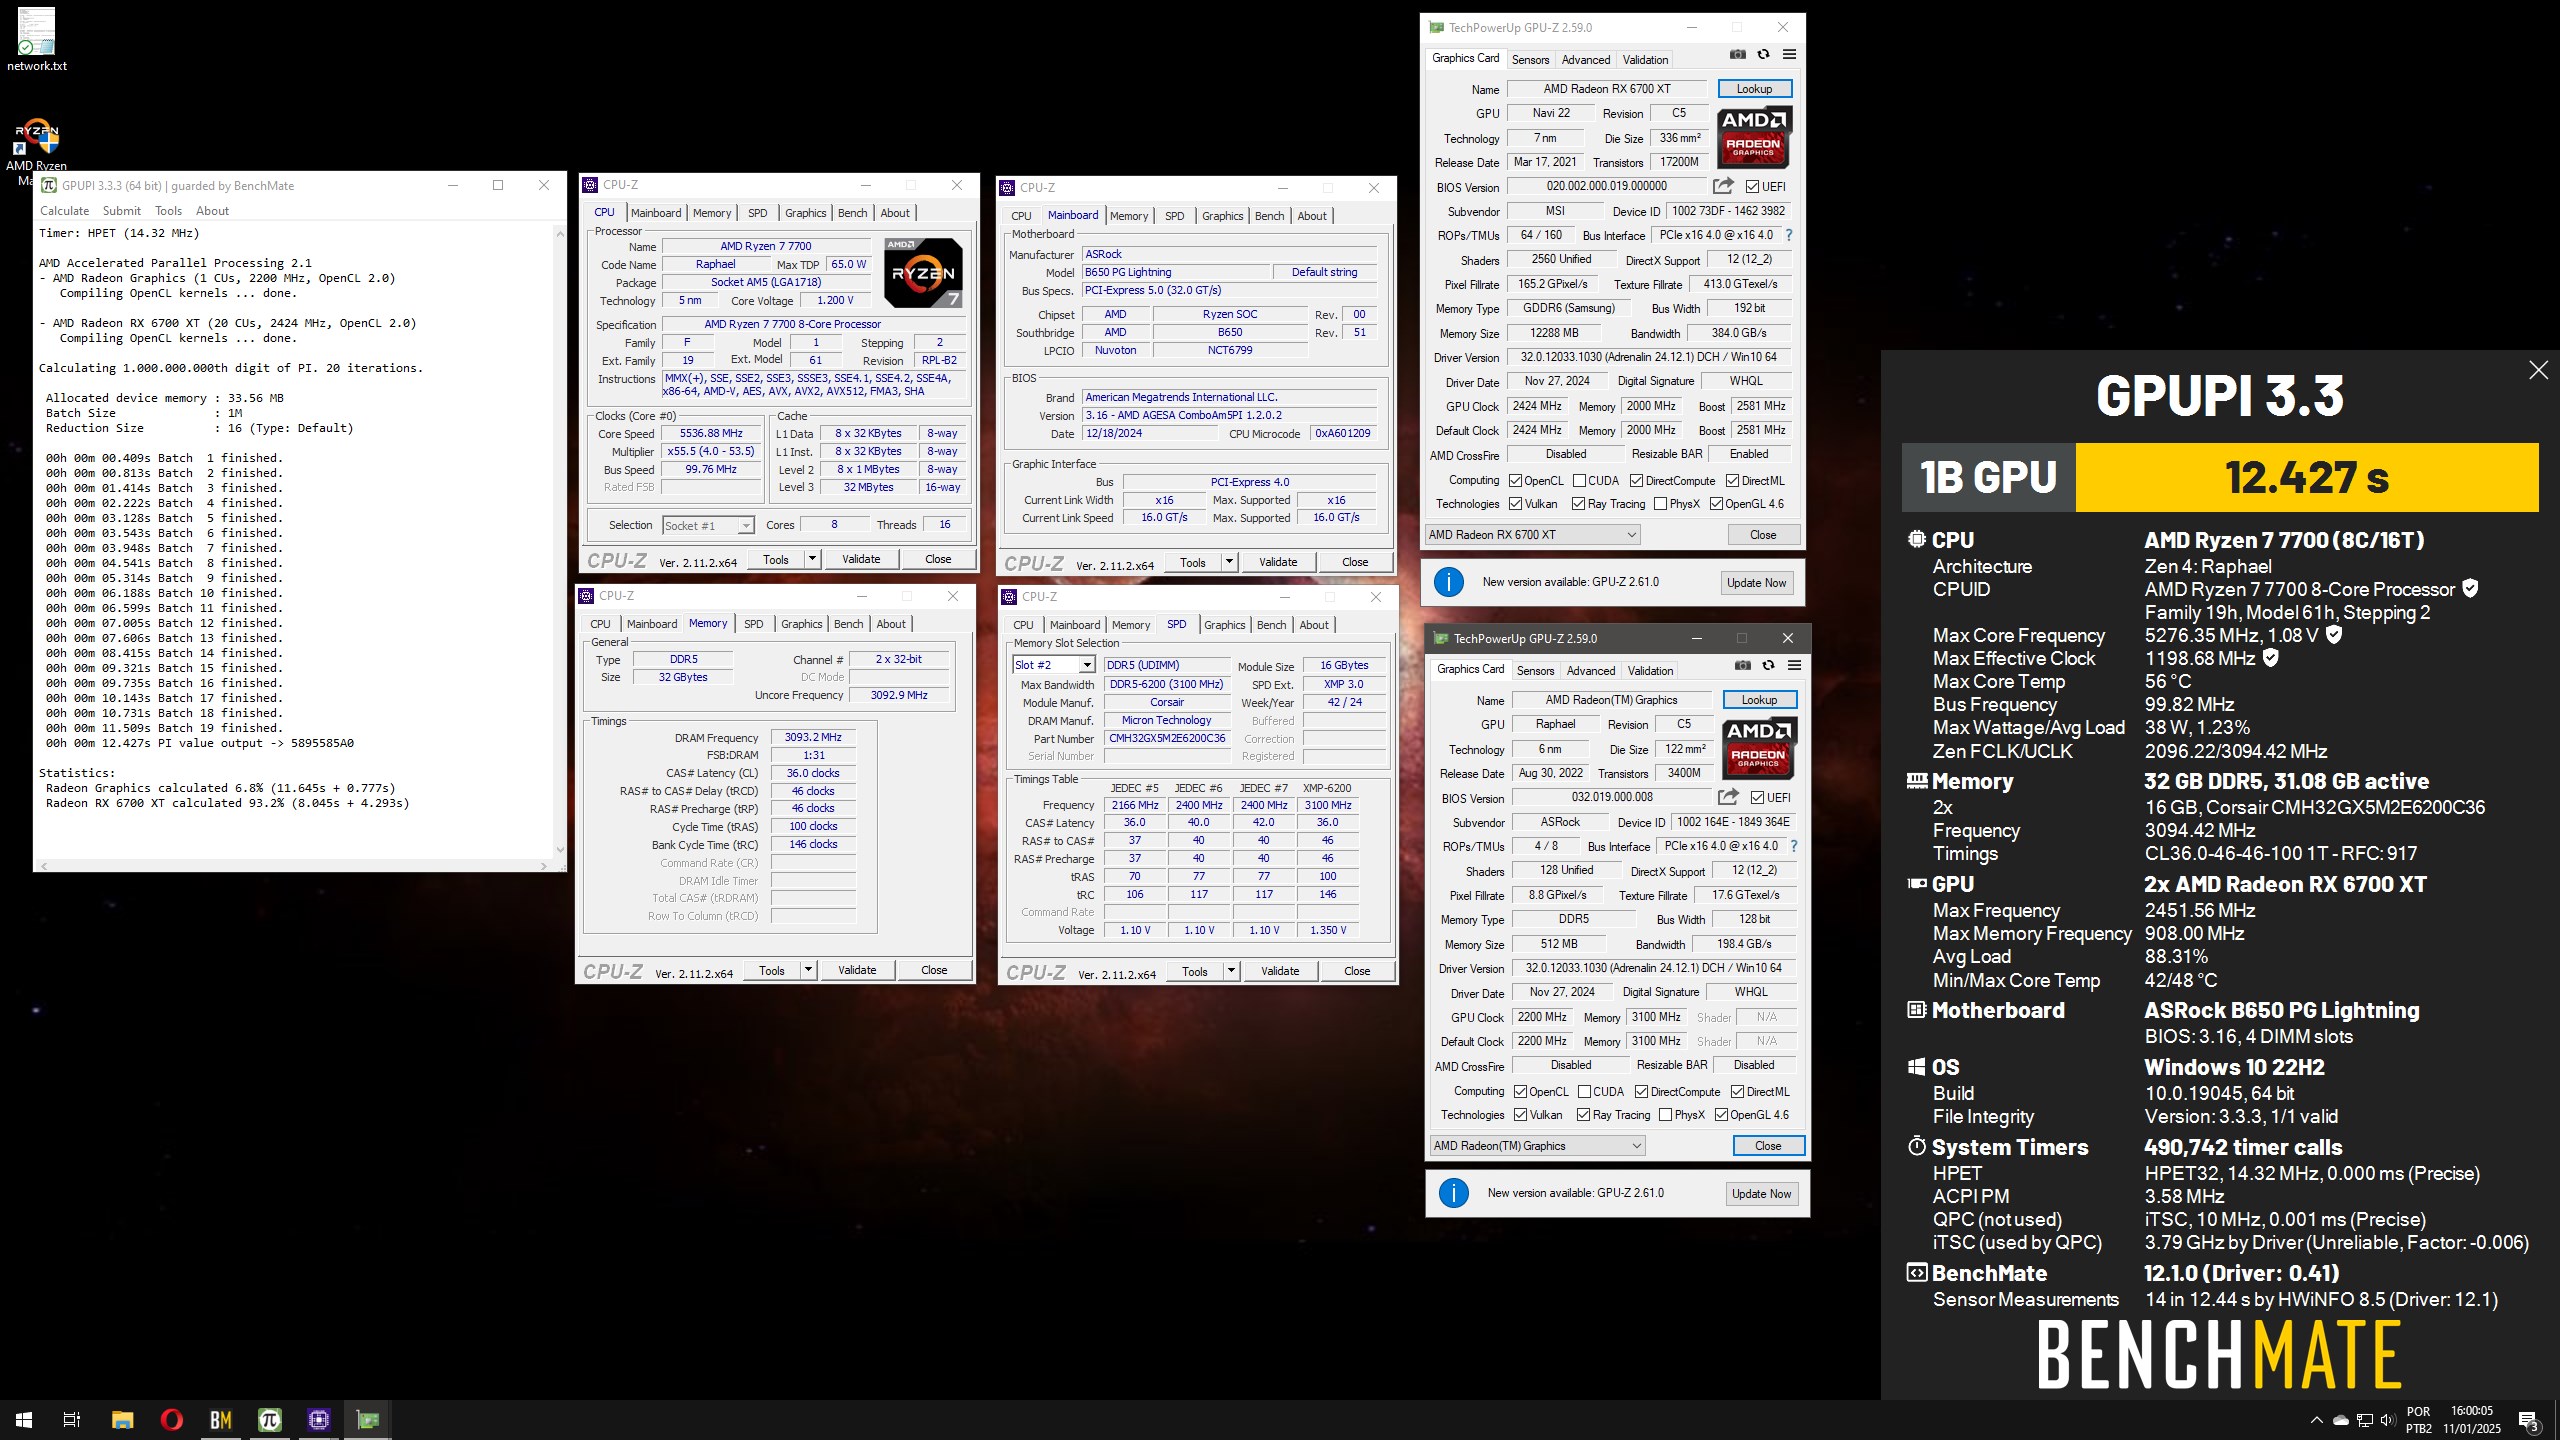The image size is (2560, 1440).
Task: Switch to Graphics tab in CPU-Z Memory window
Action: pos(801,624)
